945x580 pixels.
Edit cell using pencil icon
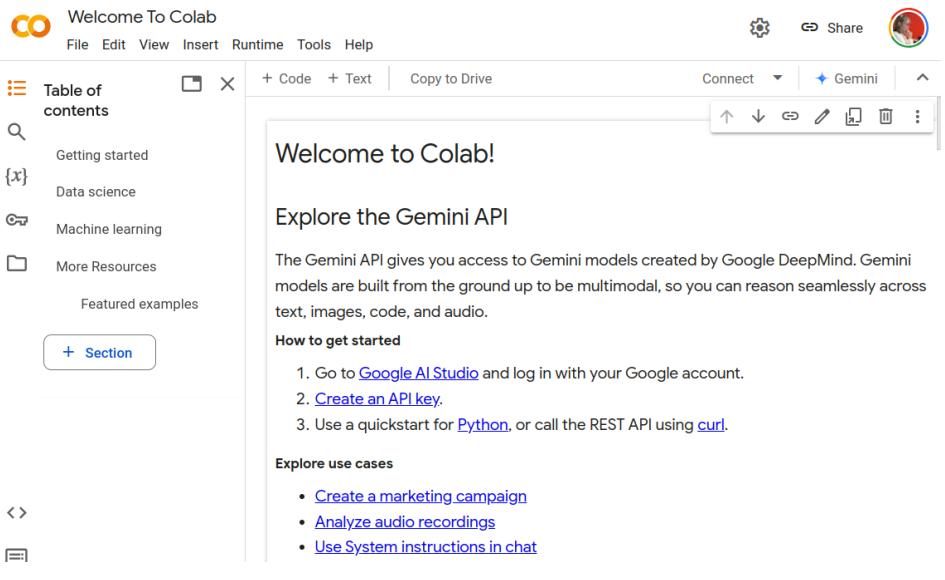point(822,117)
